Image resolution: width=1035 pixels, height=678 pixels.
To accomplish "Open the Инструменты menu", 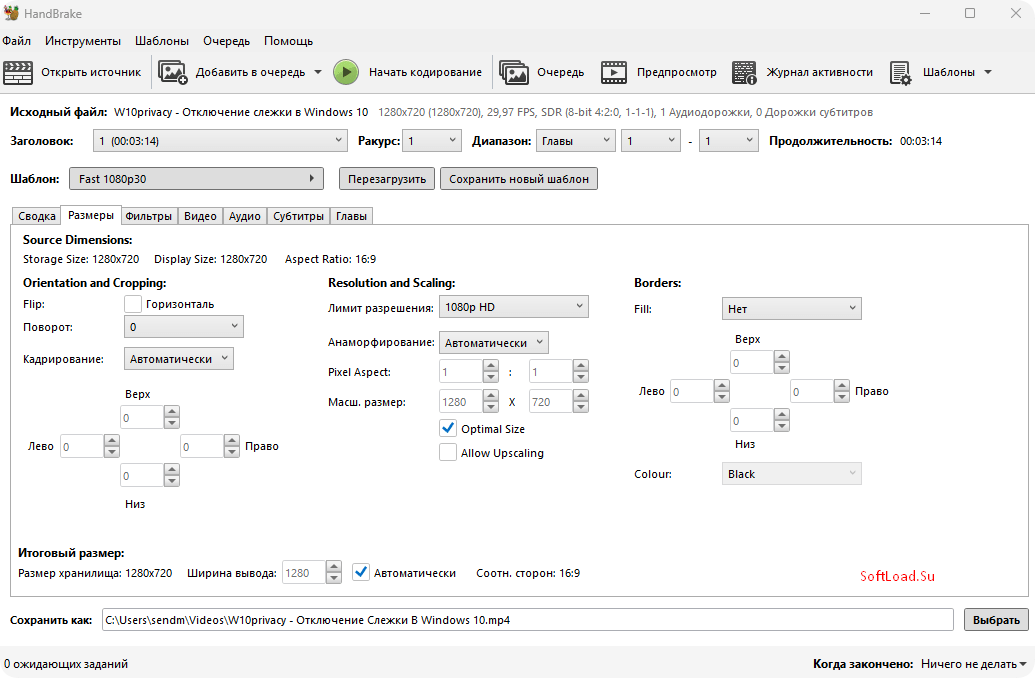I will [83, 41].
